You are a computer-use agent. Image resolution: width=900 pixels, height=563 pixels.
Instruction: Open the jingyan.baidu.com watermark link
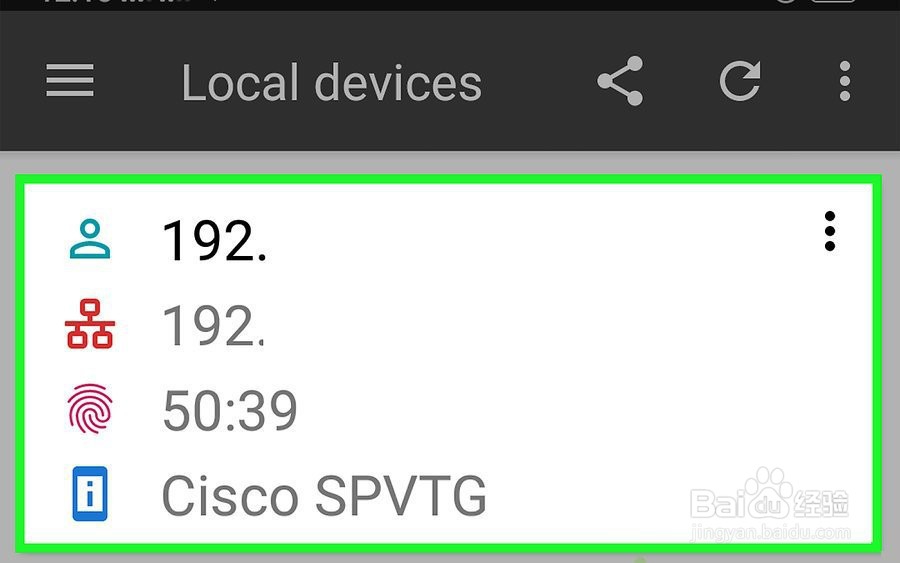(x=770, y=533)
